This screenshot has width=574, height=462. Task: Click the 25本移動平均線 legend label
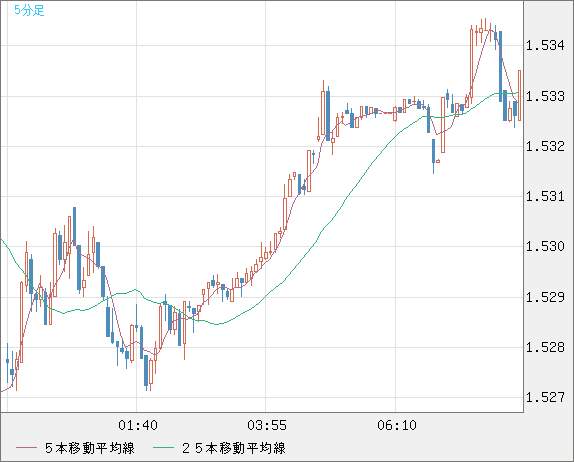click(234, 448)
